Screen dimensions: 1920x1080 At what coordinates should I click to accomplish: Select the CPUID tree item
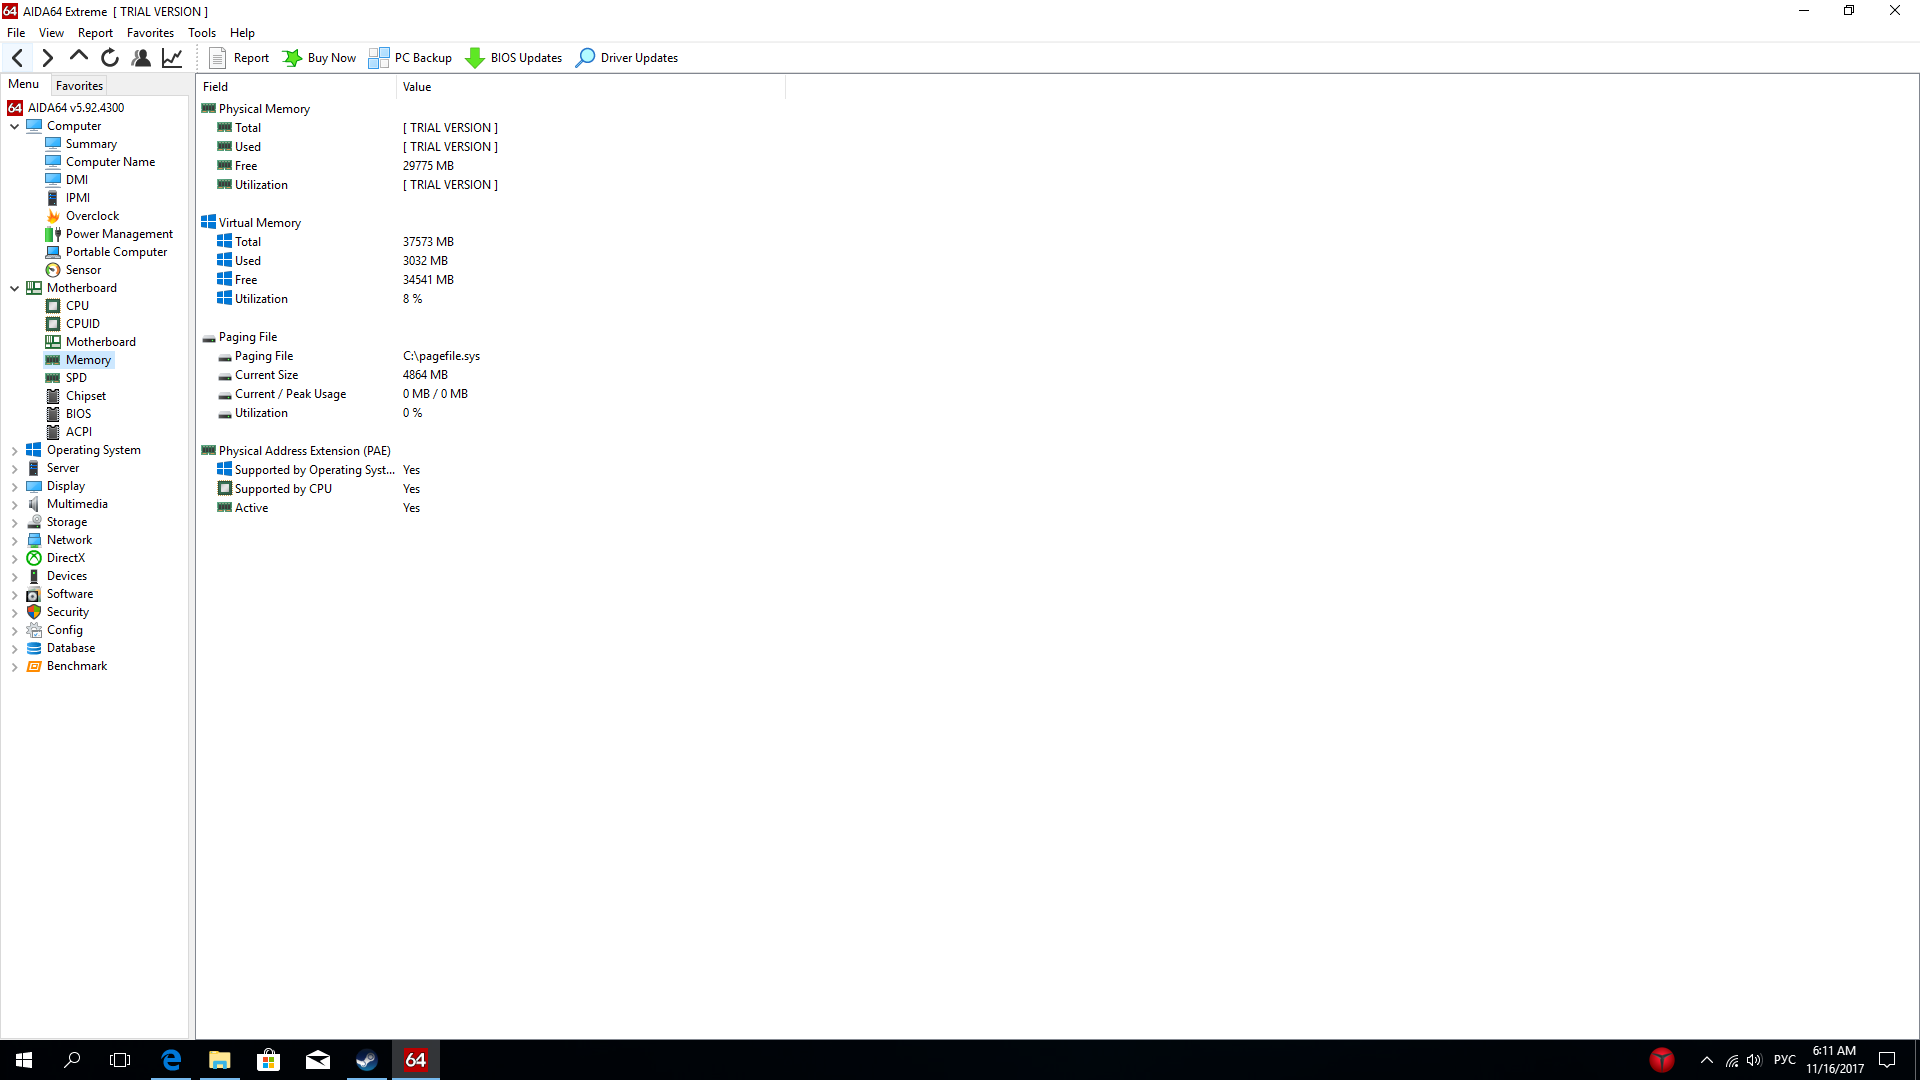tap(82, 324)
